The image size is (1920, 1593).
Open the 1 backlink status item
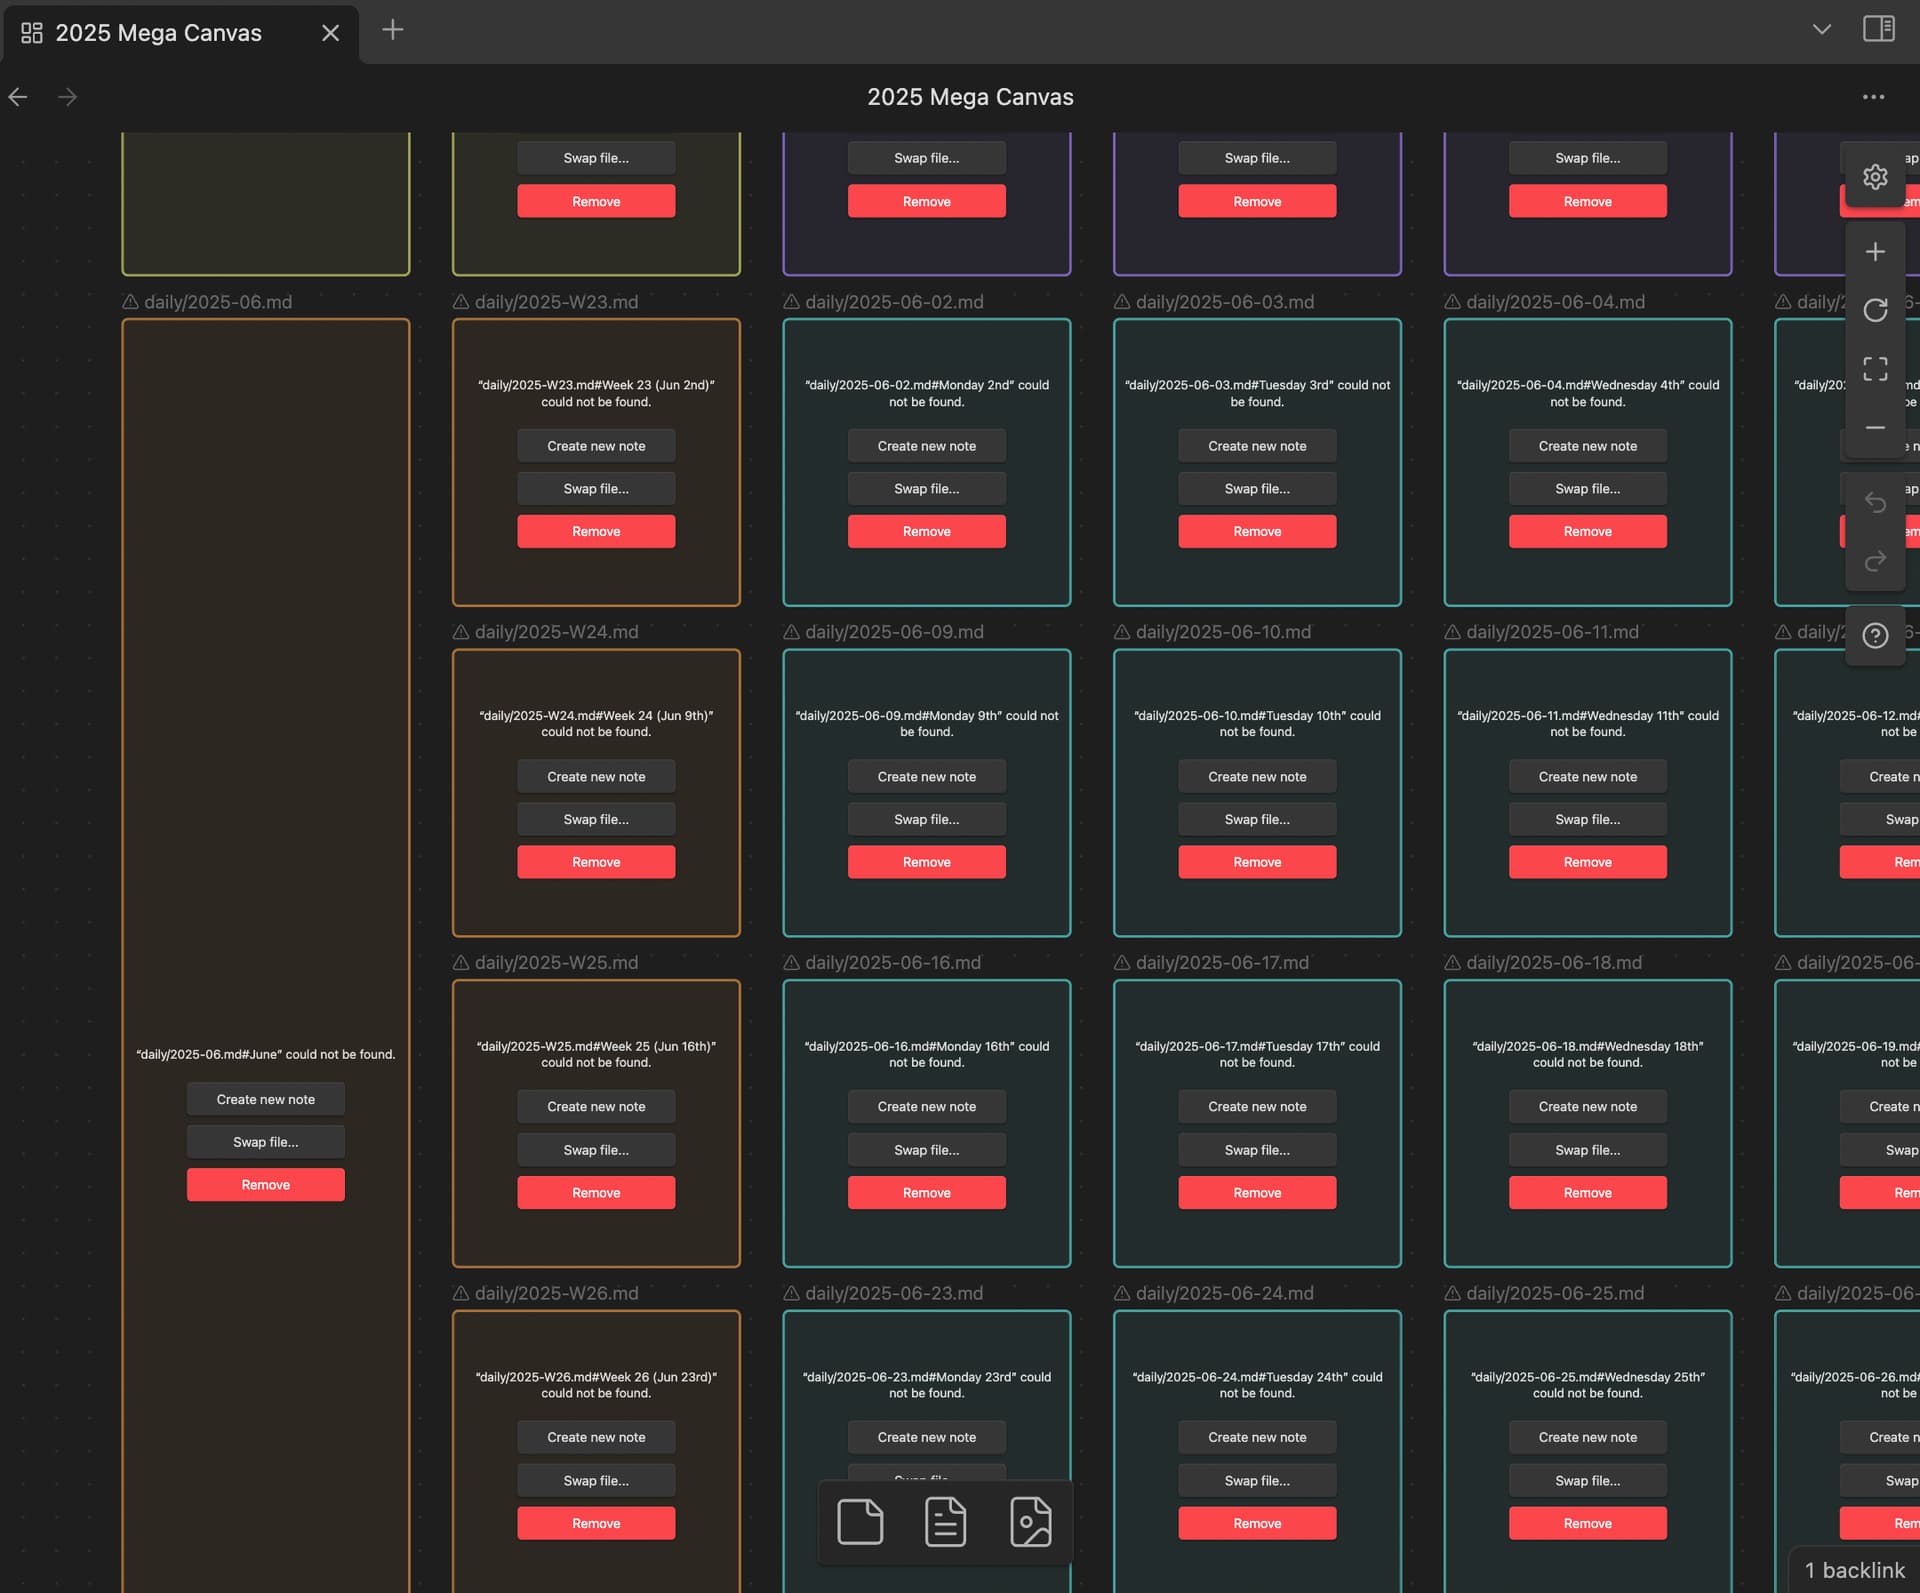tap(1854, 1570)
